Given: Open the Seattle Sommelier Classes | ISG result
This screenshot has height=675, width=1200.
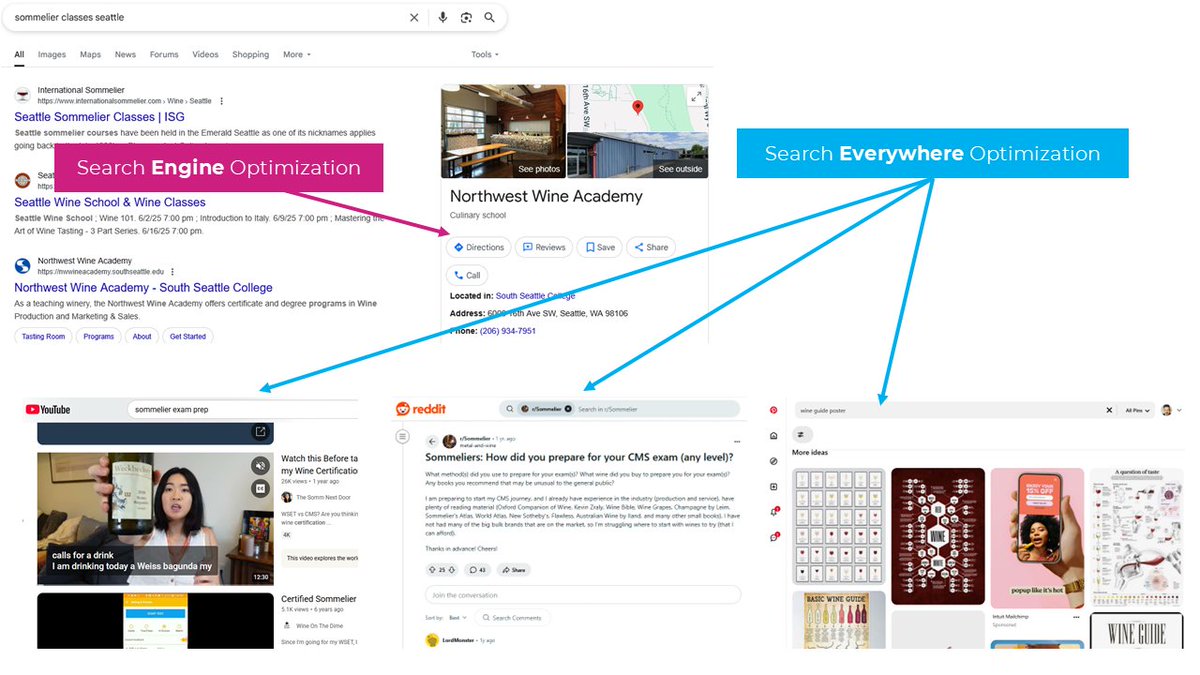Looking at the screenshot, I should coord(99,117).
